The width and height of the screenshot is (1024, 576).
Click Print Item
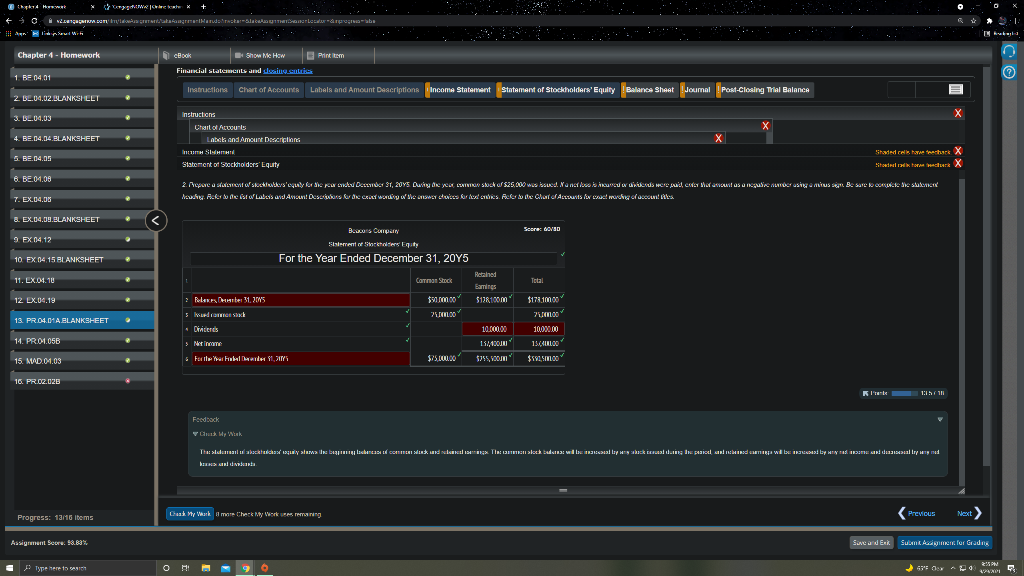325,56
